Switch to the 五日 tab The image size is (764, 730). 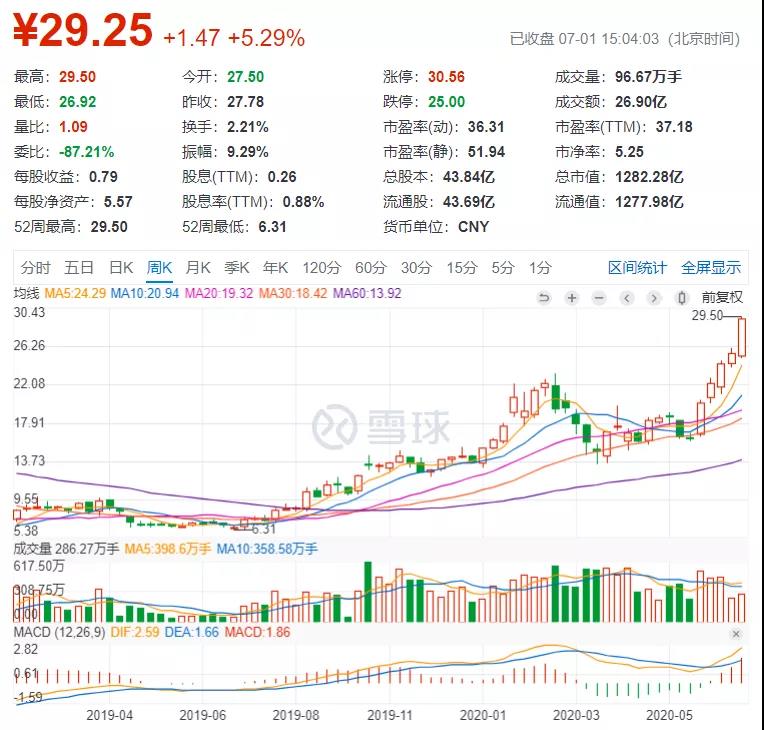[x=79, y=267]
